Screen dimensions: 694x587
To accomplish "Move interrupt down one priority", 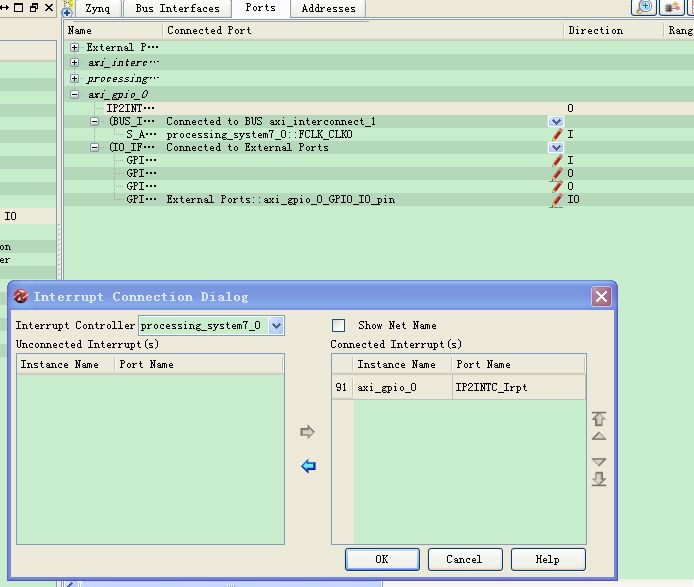I will (599, 461).
